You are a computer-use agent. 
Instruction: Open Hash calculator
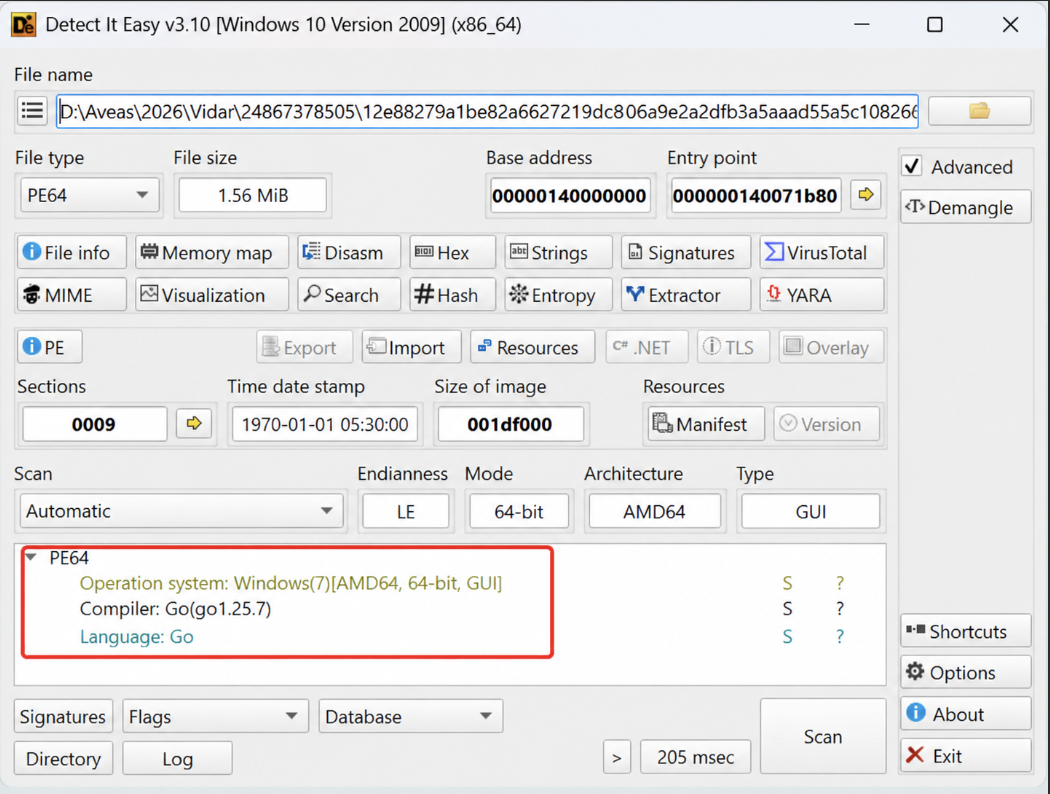point(453,295)
